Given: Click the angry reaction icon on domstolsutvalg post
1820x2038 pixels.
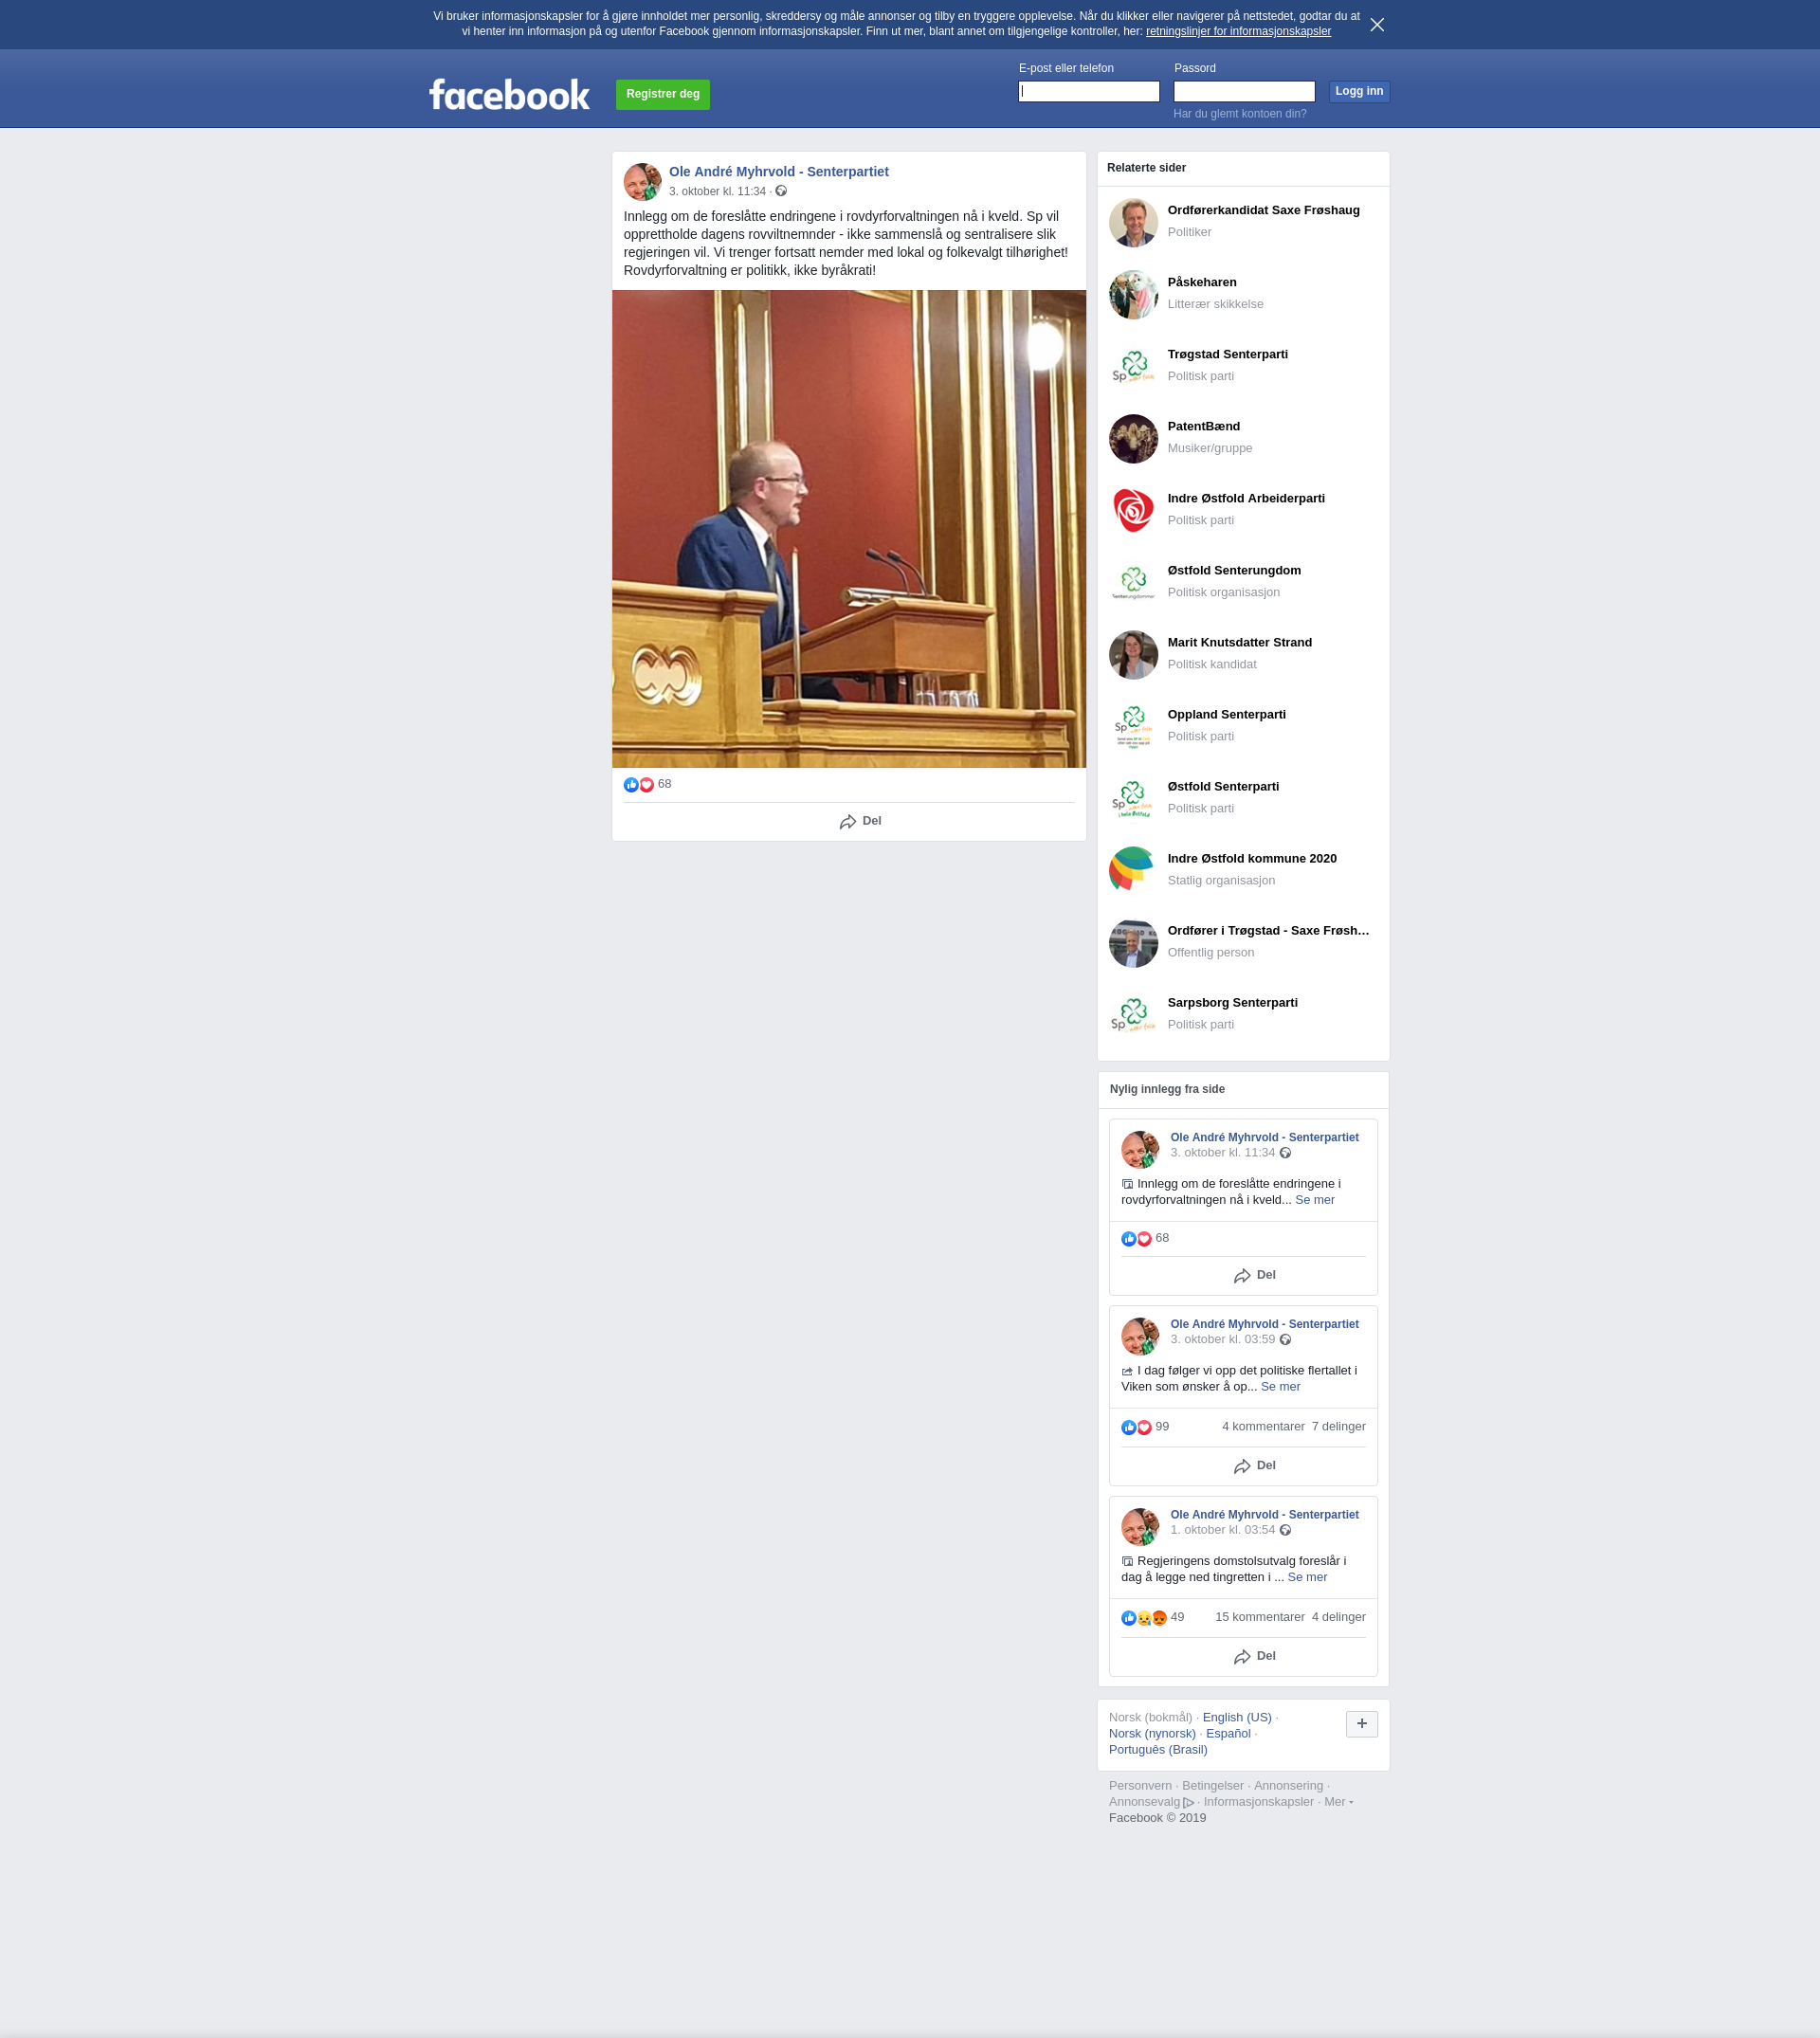Looking at the screenshot, I should click(1159, 1618).
